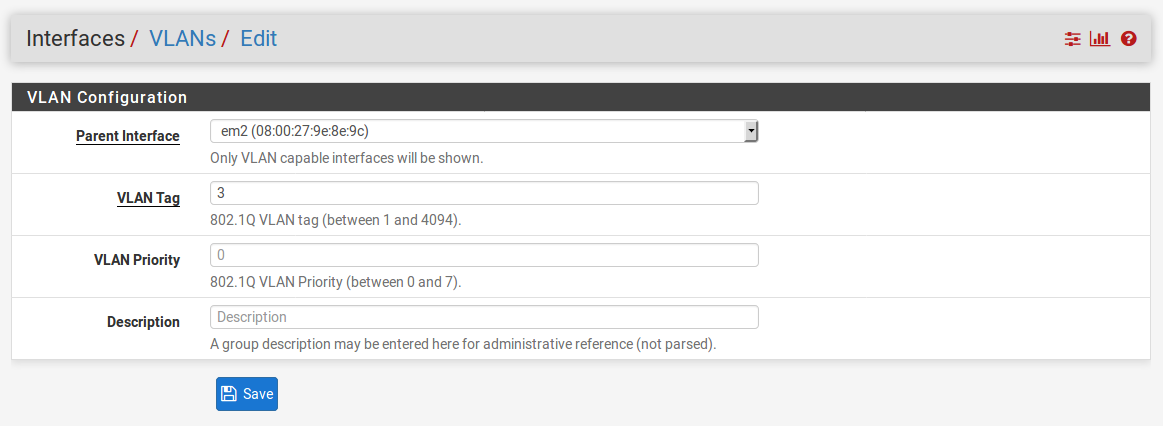1163x426 pixels.
Task: Click the red help question mark icon
Action: (1129, 39)
